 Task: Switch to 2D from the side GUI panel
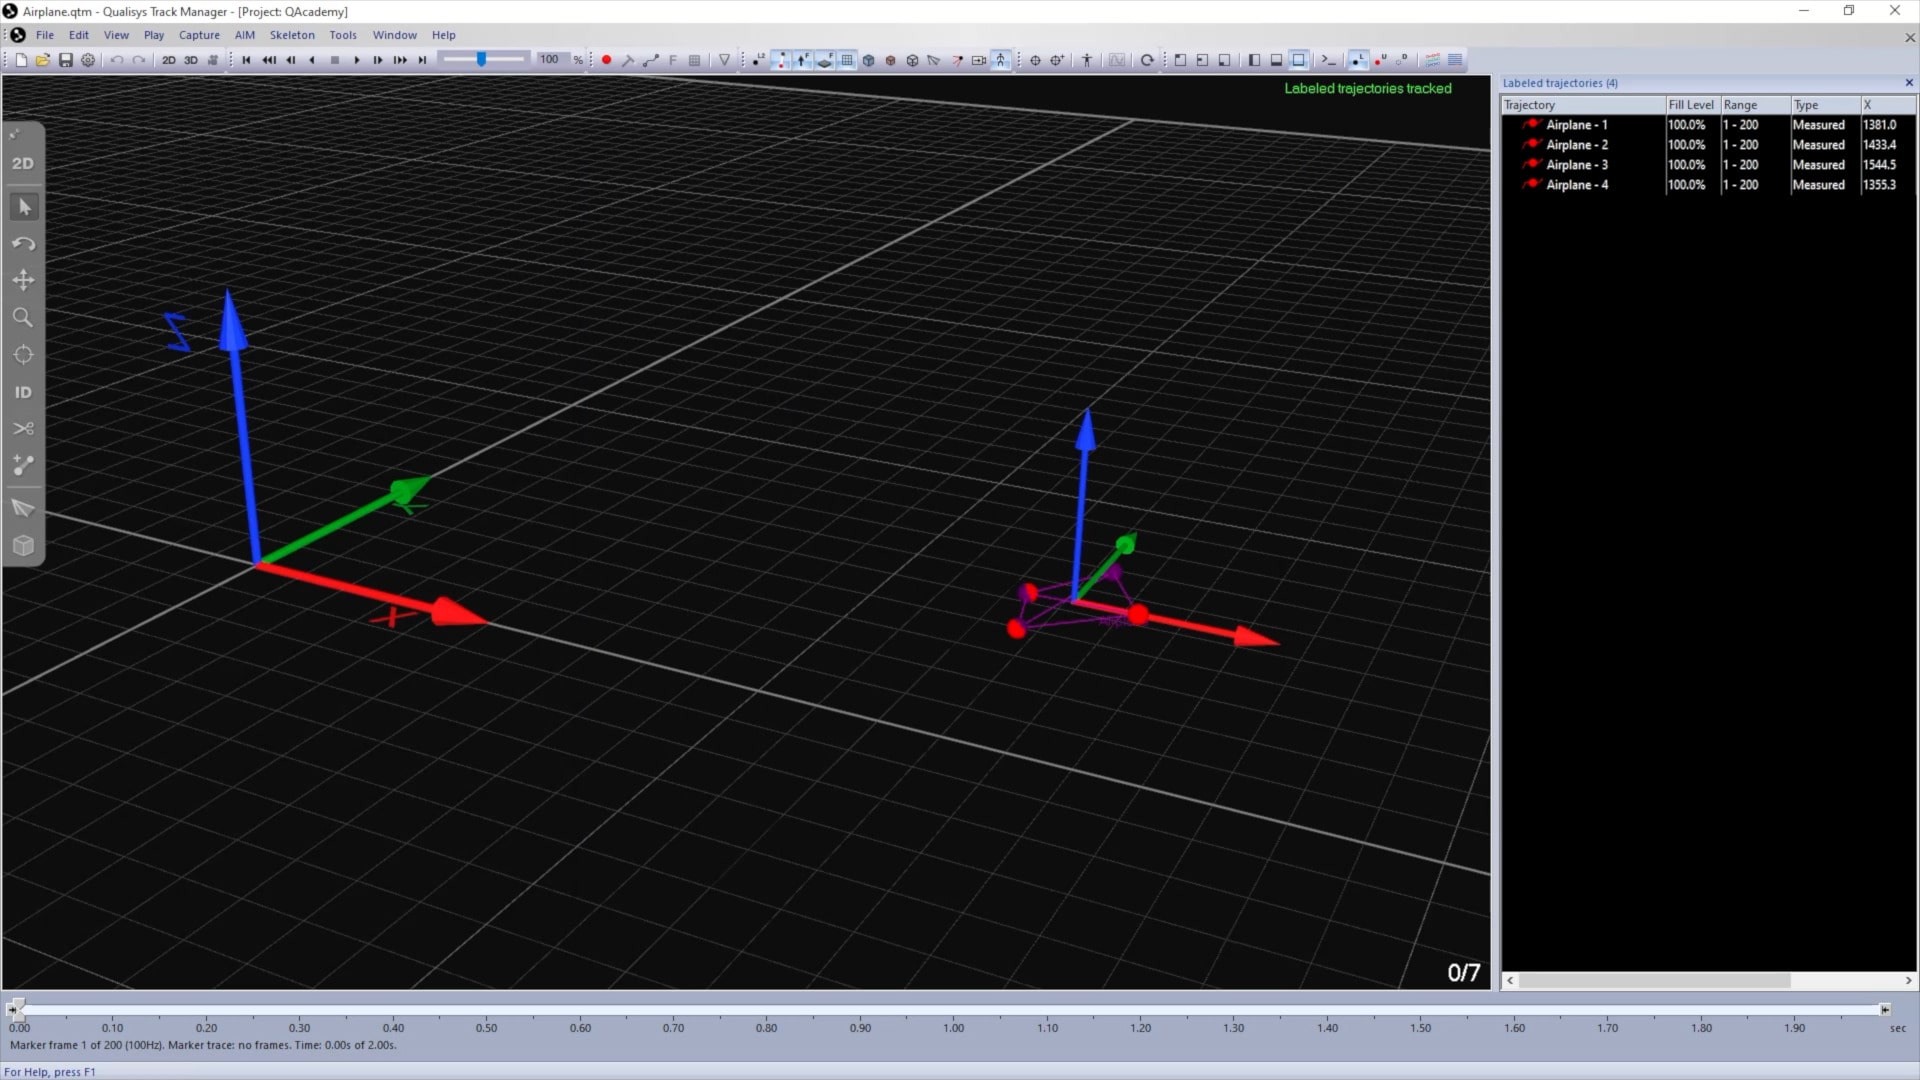pos(23,163)
